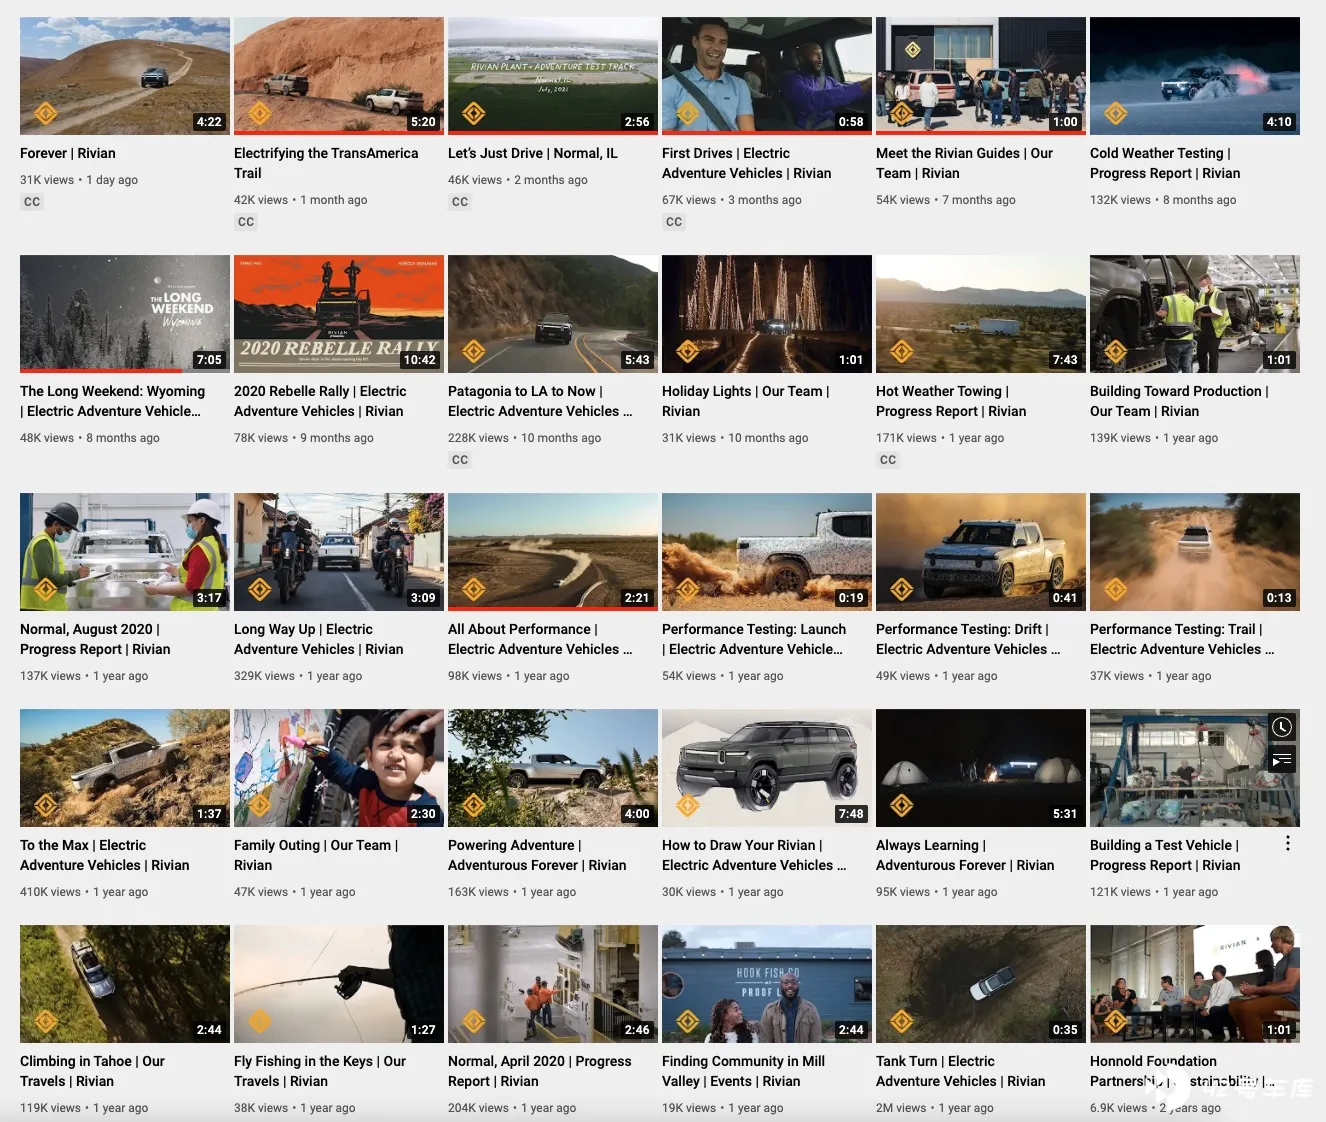
Task: Play the Forever | Rivian video thumbnail
Action: [125, 75]
